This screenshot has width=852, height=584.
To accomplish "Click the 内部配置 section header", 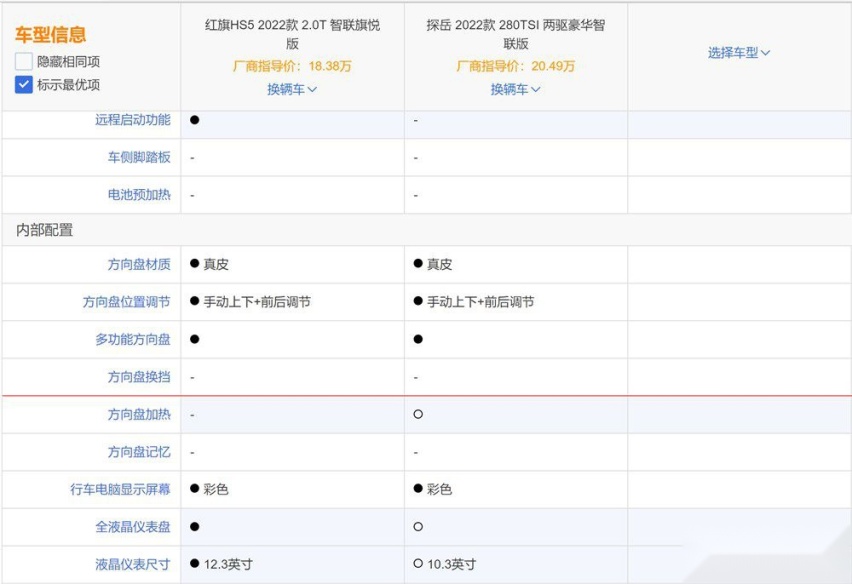I will point(45,230).
